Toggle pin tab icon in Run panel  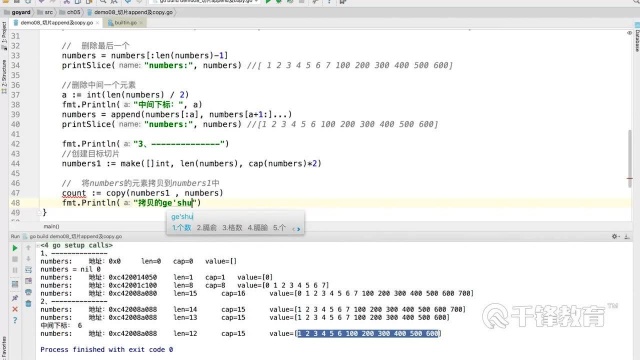click(x=15, y=298)
